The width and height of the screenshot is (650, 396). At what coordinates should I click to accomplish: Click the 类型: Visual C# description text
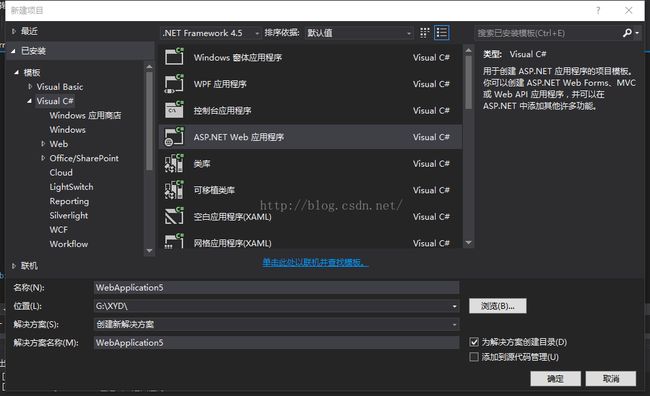pos(514,54)
